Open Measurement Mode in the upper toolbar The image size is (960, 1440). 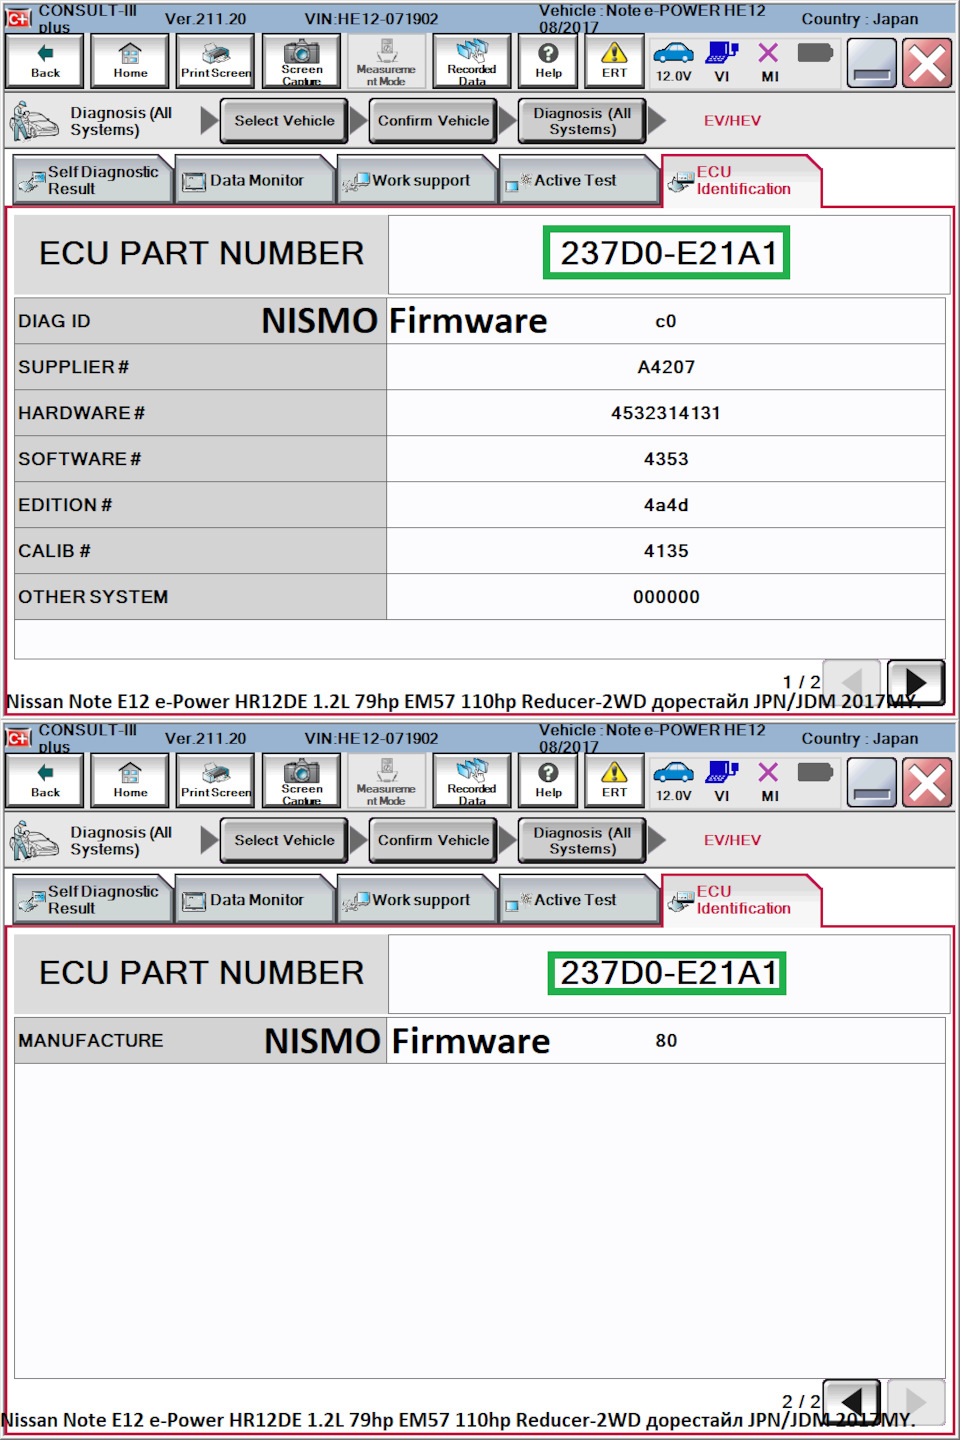pyautogui.click(x=386, y=61)
